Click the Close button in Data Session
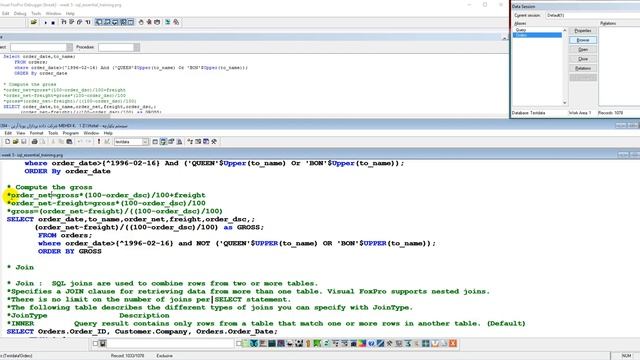Screen dimensions: 640x360 583,59
